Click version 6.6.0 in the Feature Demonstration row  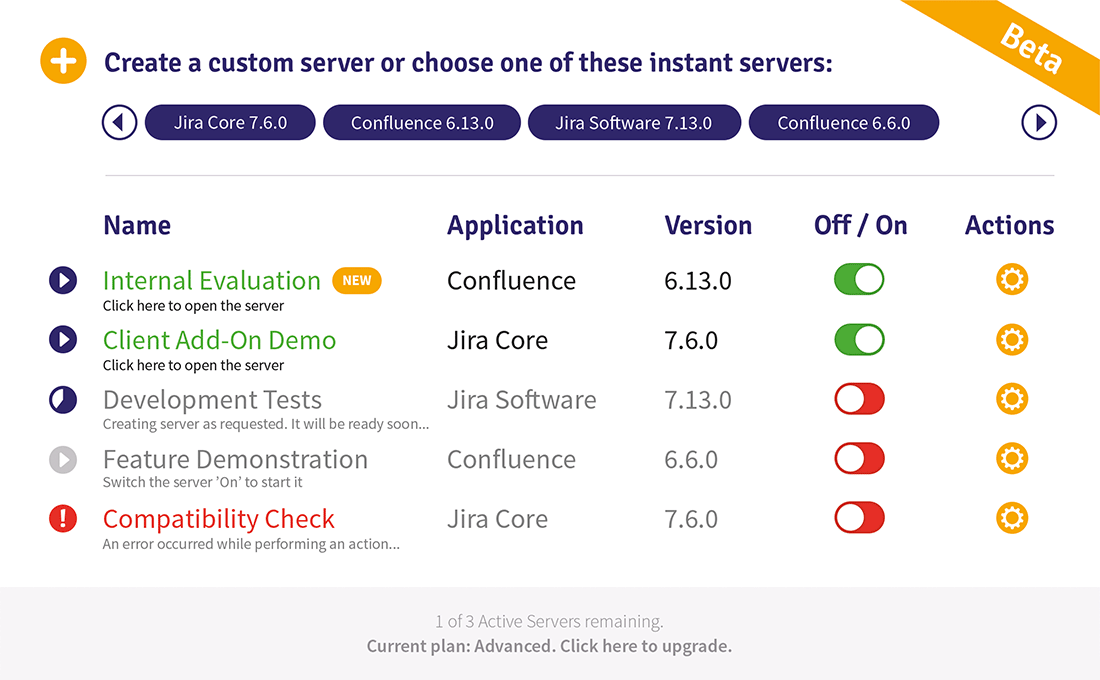point(691,460)
